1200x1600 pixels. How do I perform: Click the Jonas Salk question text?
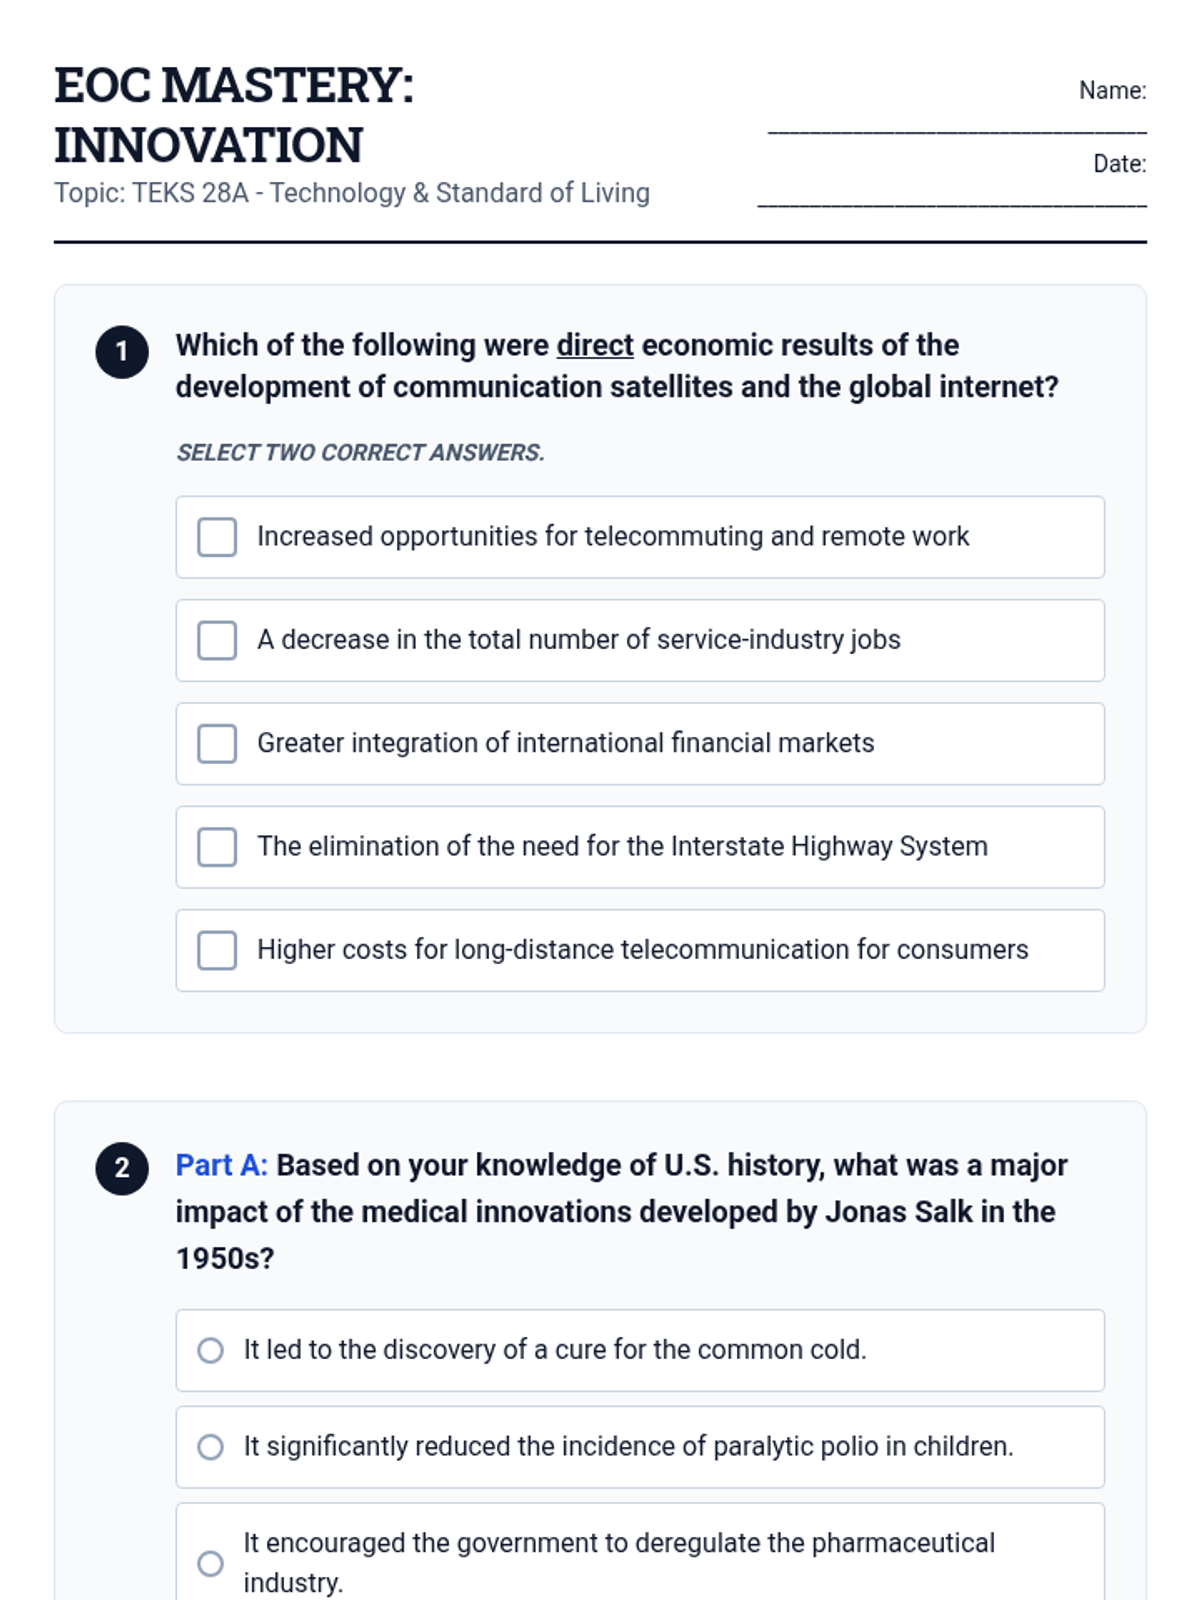click(620, 1211)
